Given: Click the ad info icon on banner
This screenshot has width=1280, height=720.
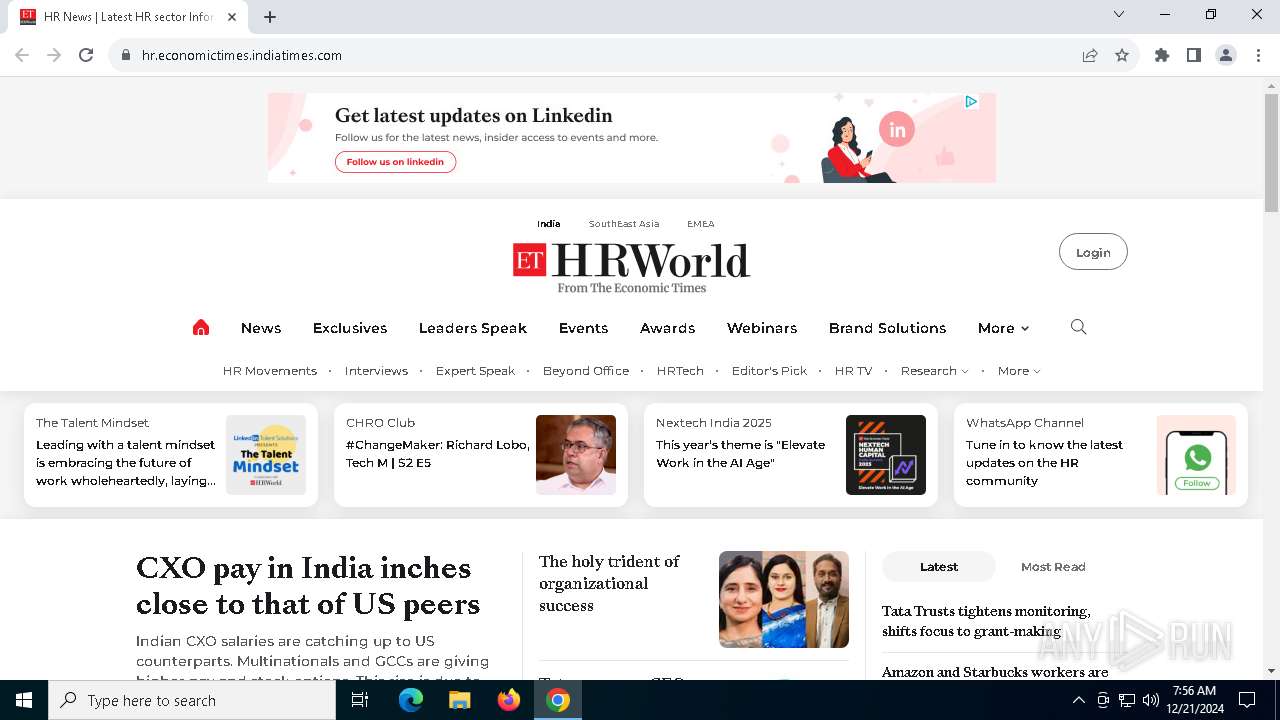Looking at the screenshot, I should tap(971, 101).
